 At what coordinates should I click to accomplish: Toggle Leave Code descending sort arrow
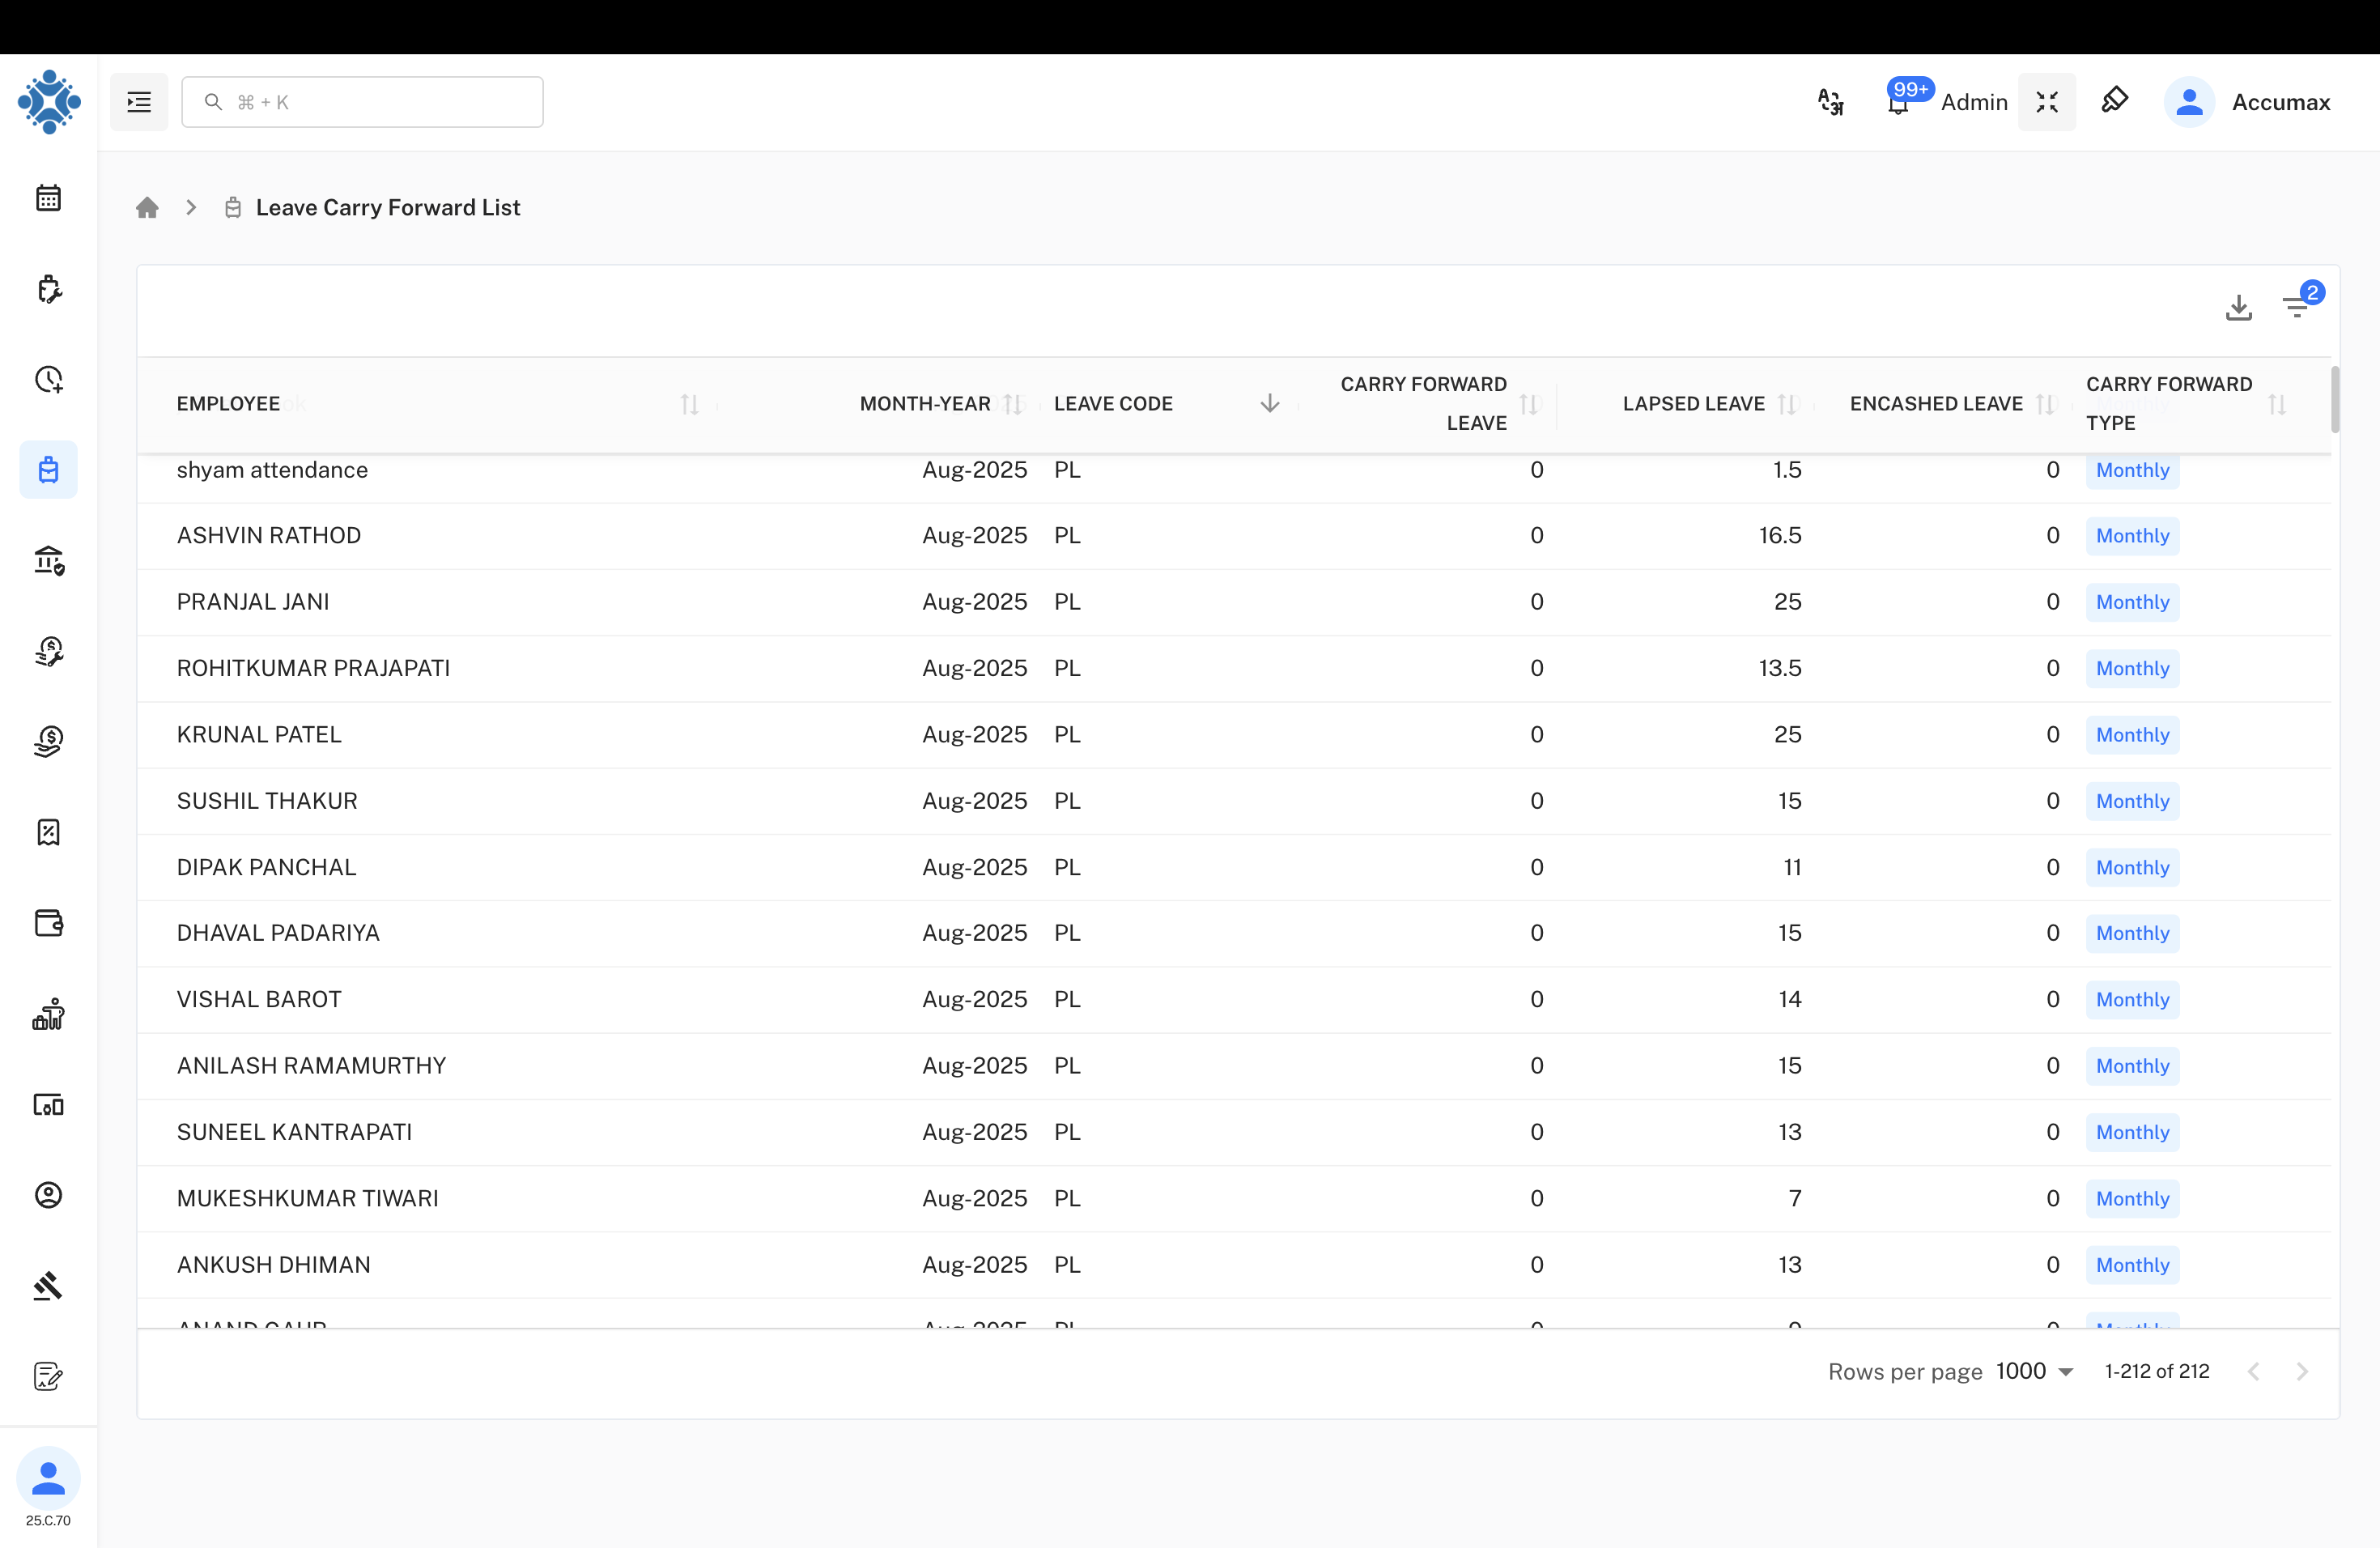[x=1269, y=403]
